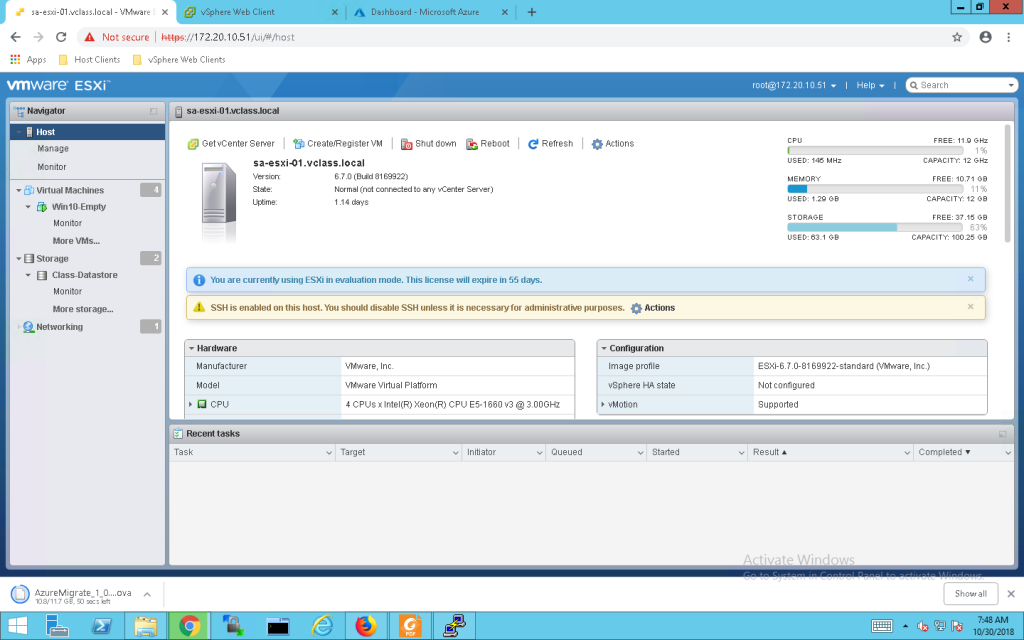
Task: Go back to the previous page
Action: (x=16, y=37)
